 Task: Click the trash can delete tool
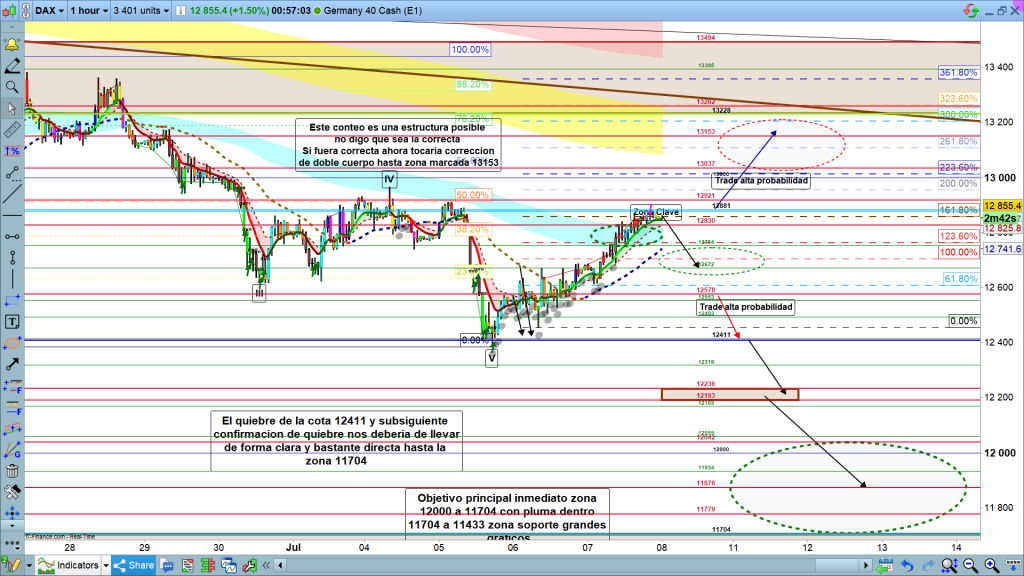tap(12, 471)
